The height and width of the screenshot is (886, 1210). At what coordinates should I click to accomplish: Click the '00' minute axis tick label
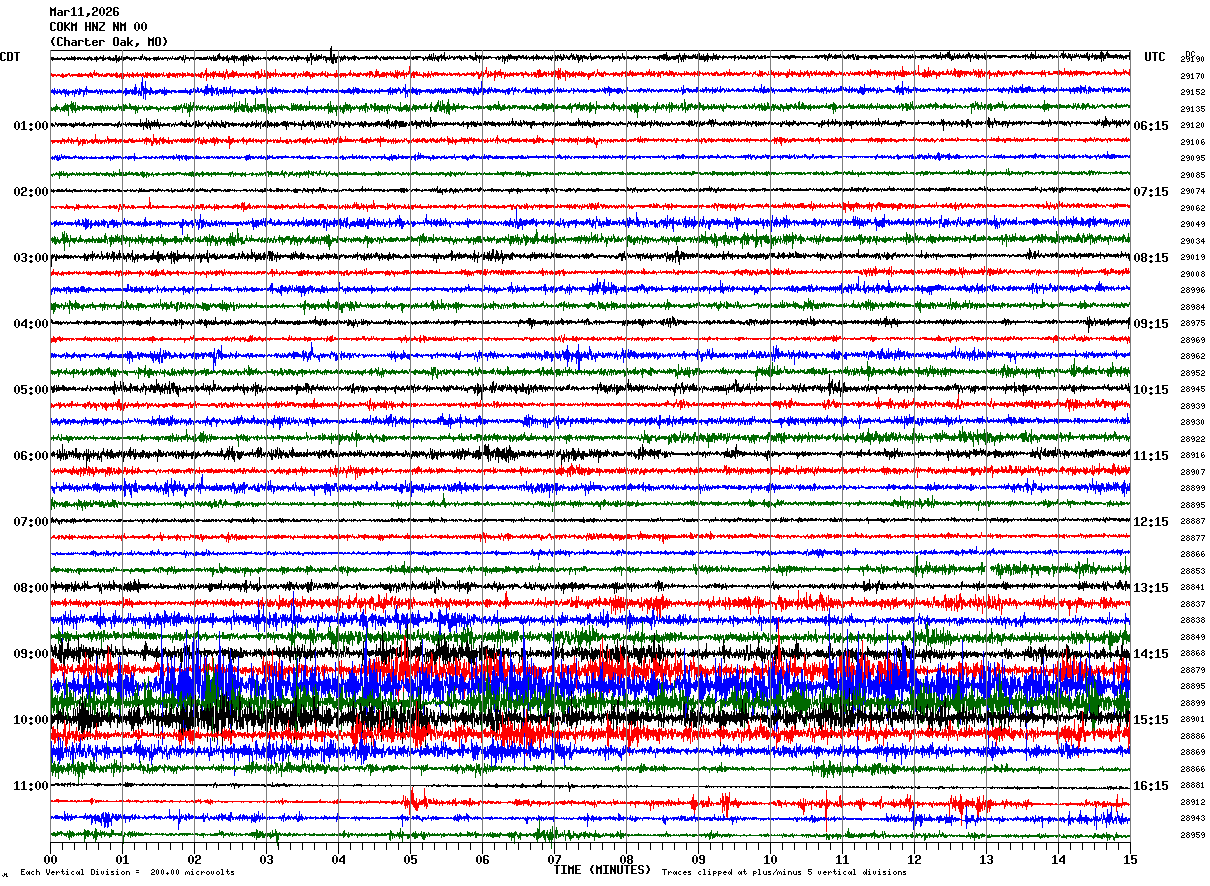point(50,860)
